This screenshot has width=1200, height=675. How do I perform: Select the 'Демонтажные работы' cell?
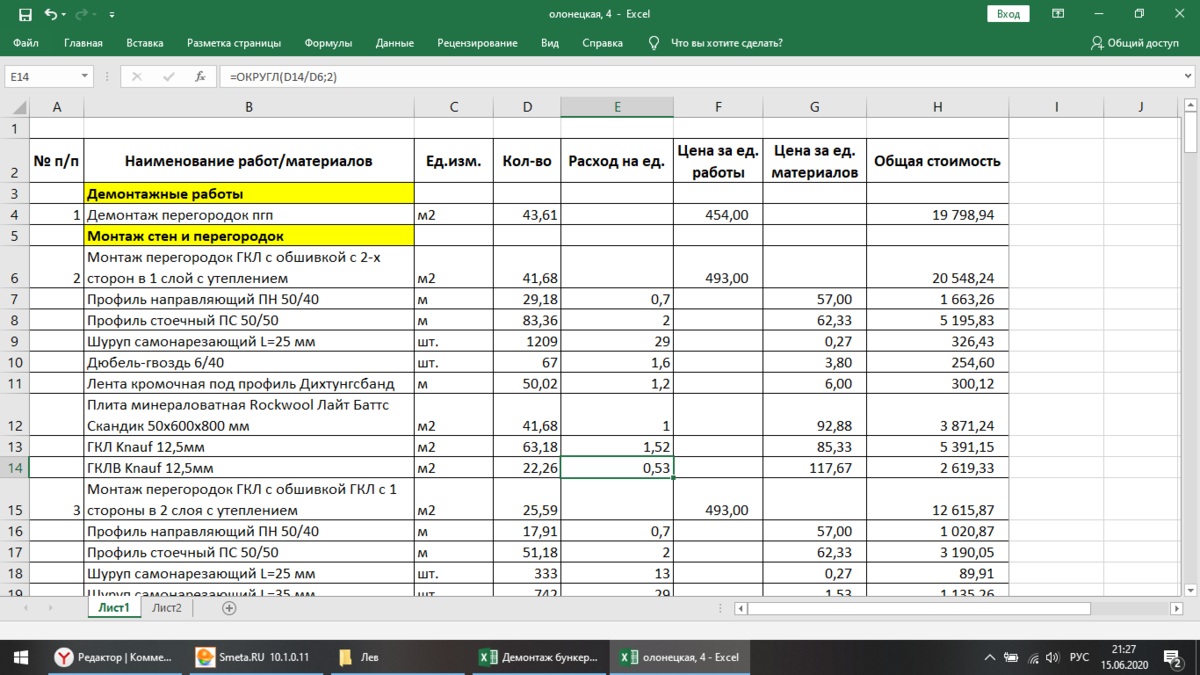(249, 194)
